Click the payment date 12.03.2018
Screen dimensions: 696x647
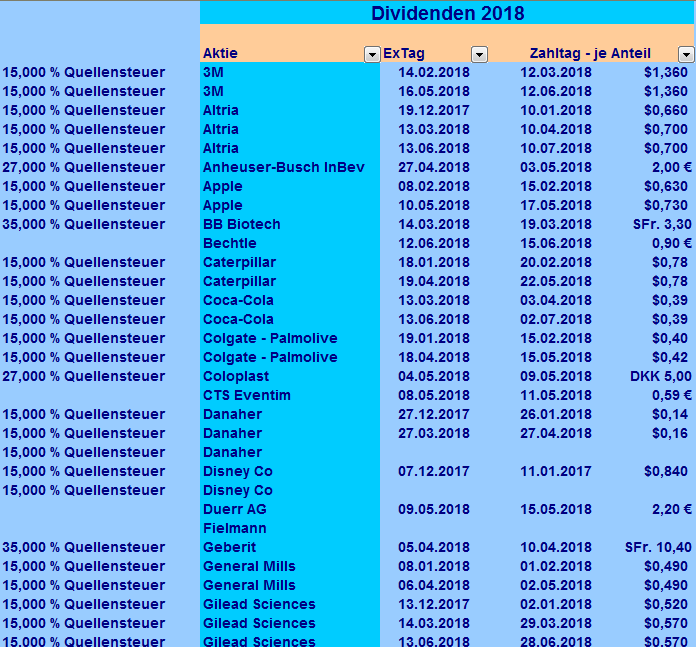tap(556, 72)
